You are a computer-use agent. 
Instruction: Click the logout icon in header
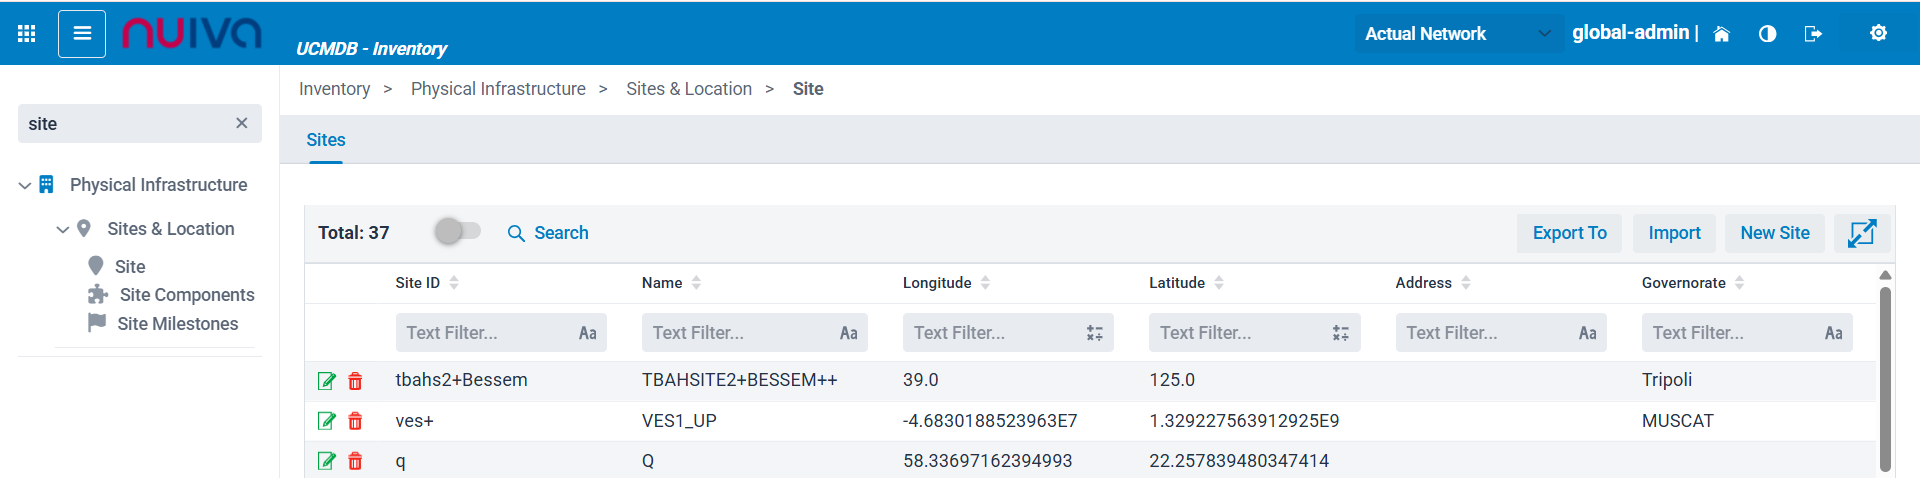pos(1813,34)
